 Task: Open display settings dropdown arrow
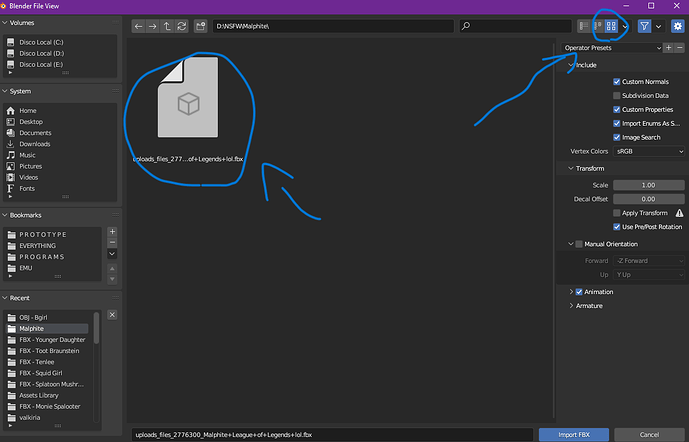tap(624, 26)
